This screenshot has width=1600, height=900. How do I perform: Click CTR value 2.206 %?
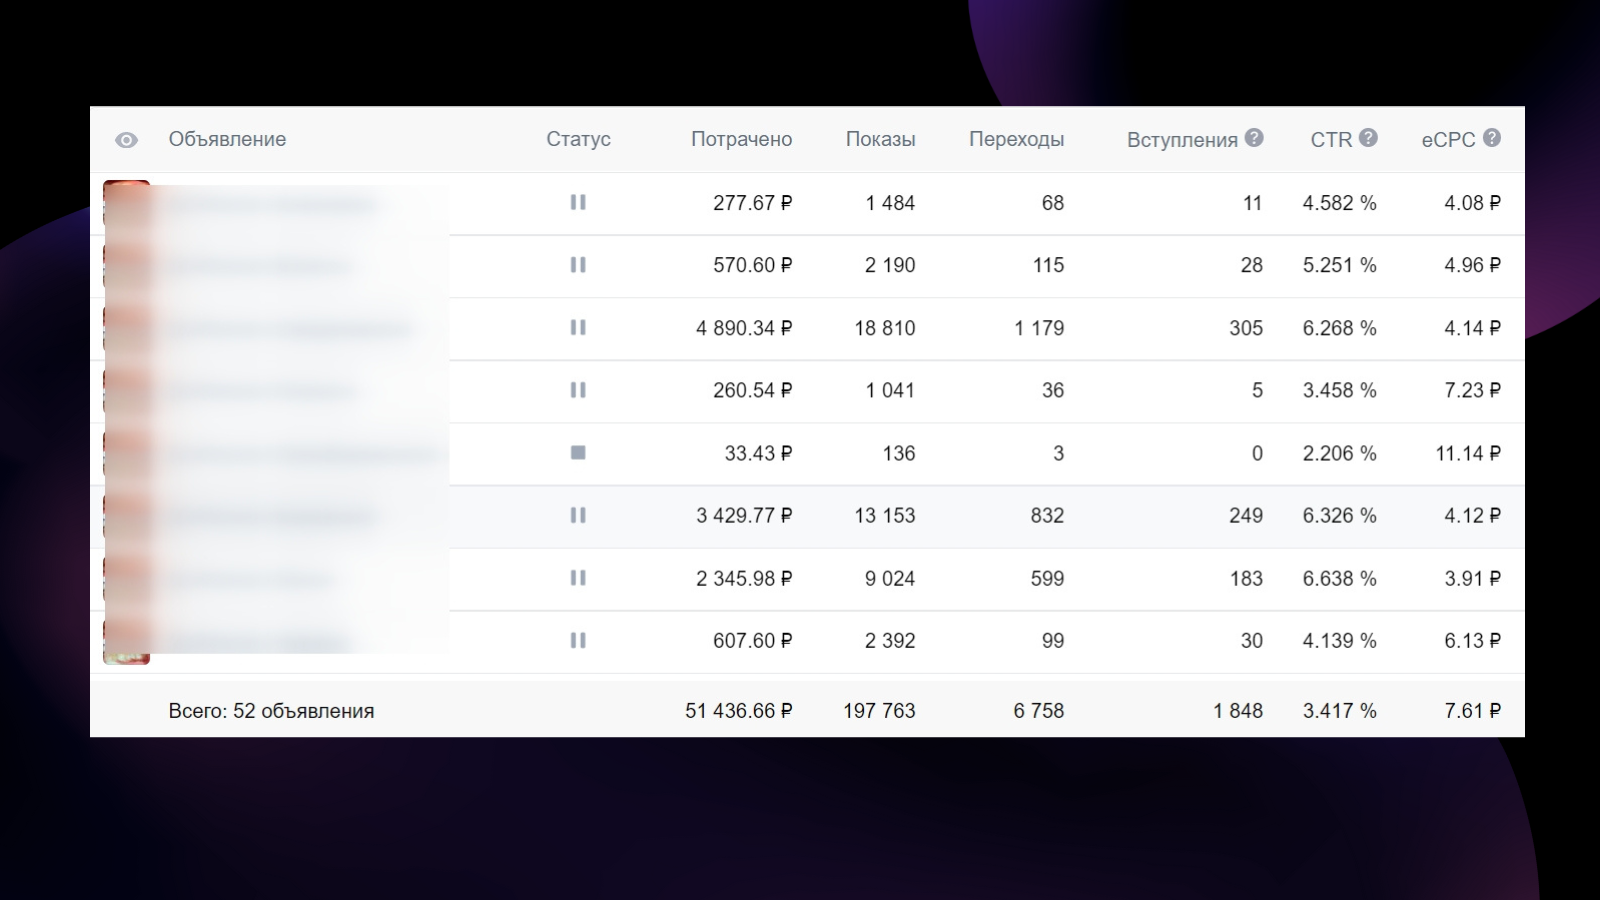click(x=1339, y=453)
